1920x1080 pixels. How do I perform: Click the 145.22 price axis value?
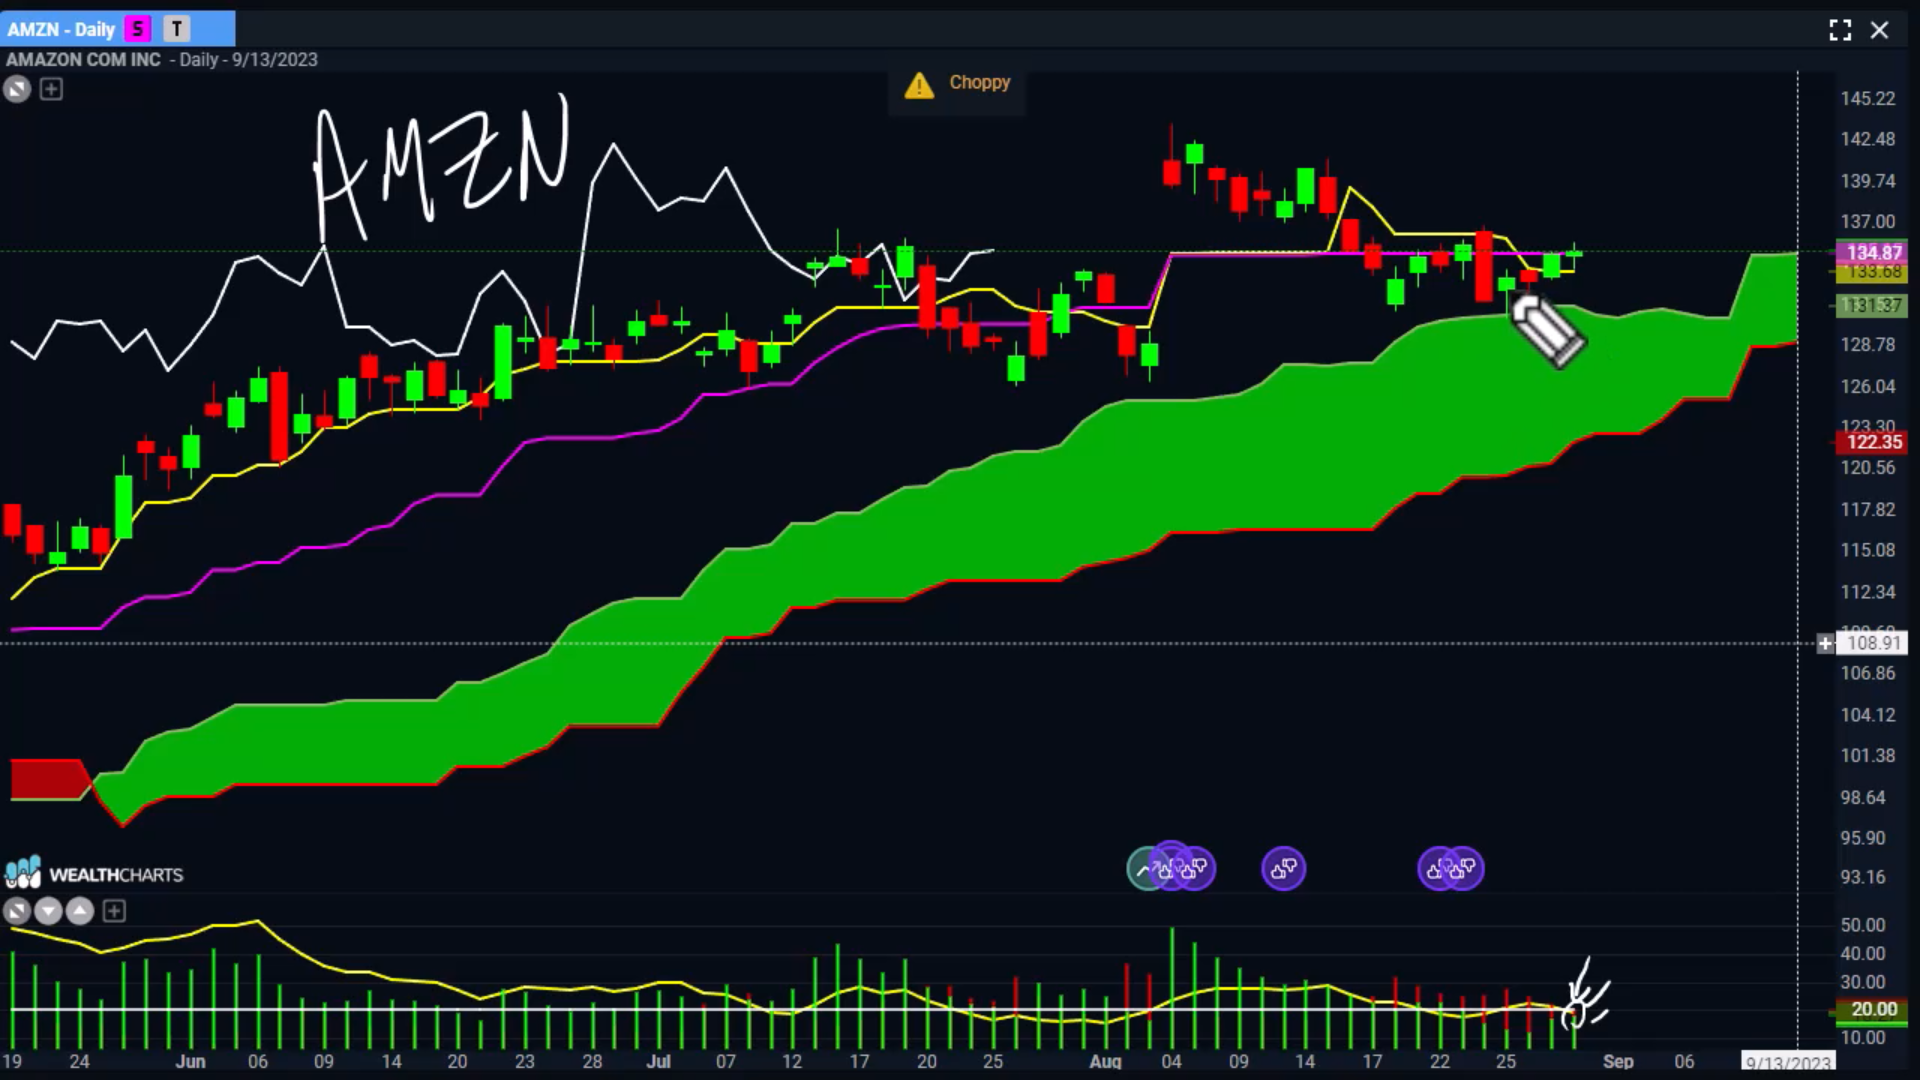[1868, 99]
